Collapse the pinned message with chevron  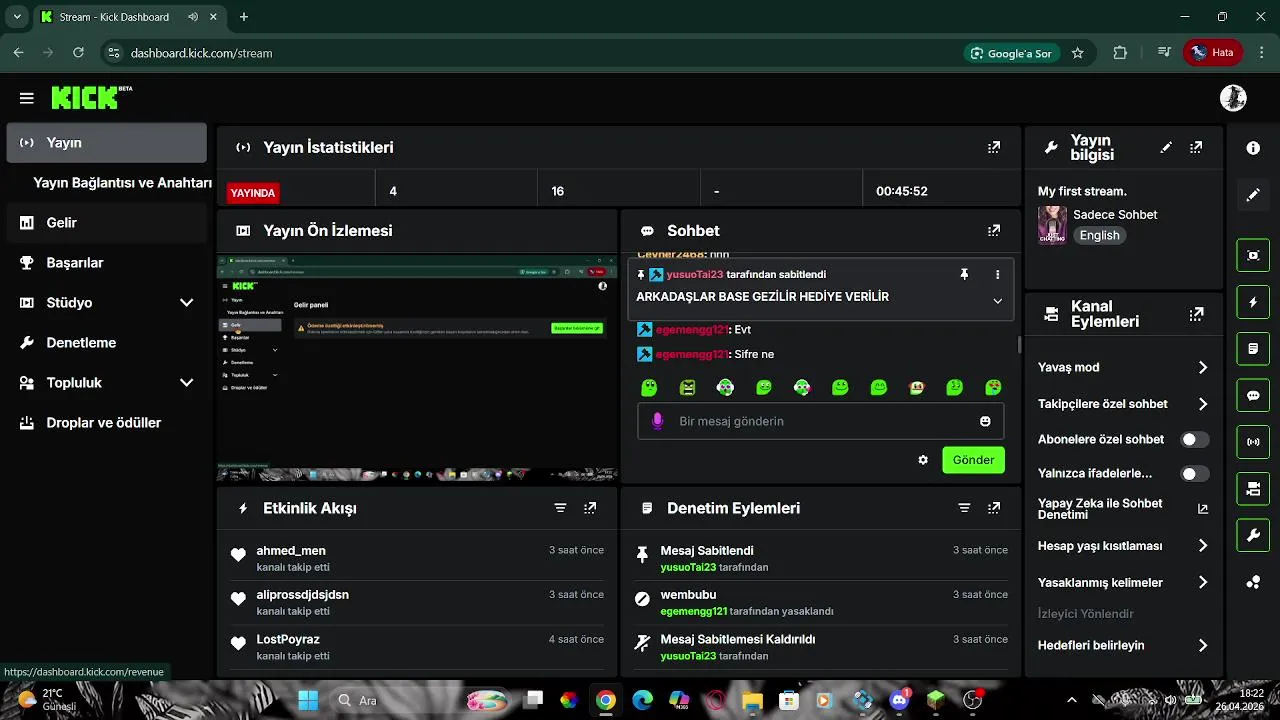(997, 301)
